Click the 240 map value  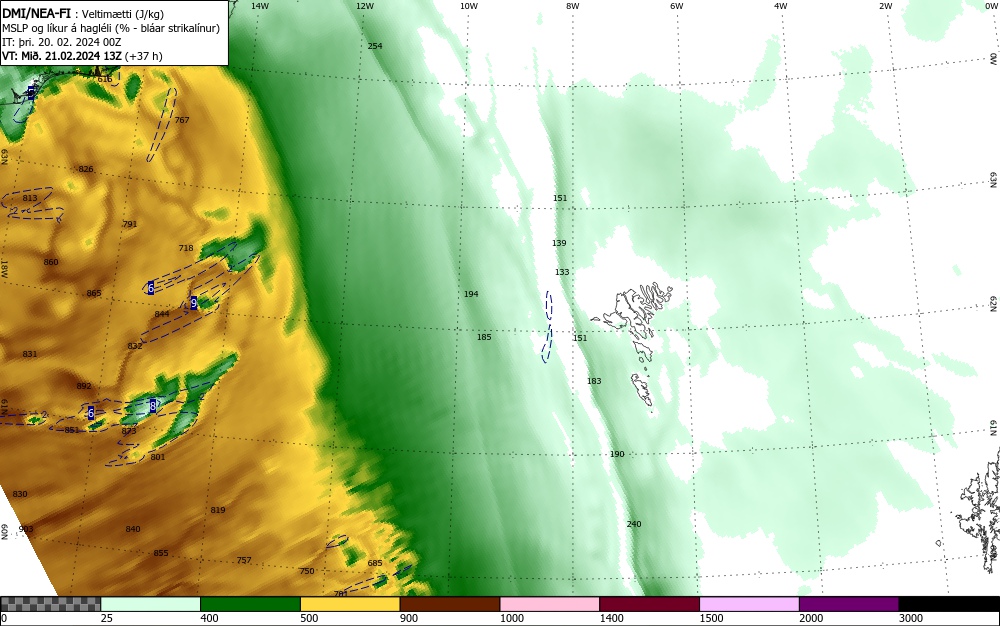pyautogui.click(x=633, y=524)
